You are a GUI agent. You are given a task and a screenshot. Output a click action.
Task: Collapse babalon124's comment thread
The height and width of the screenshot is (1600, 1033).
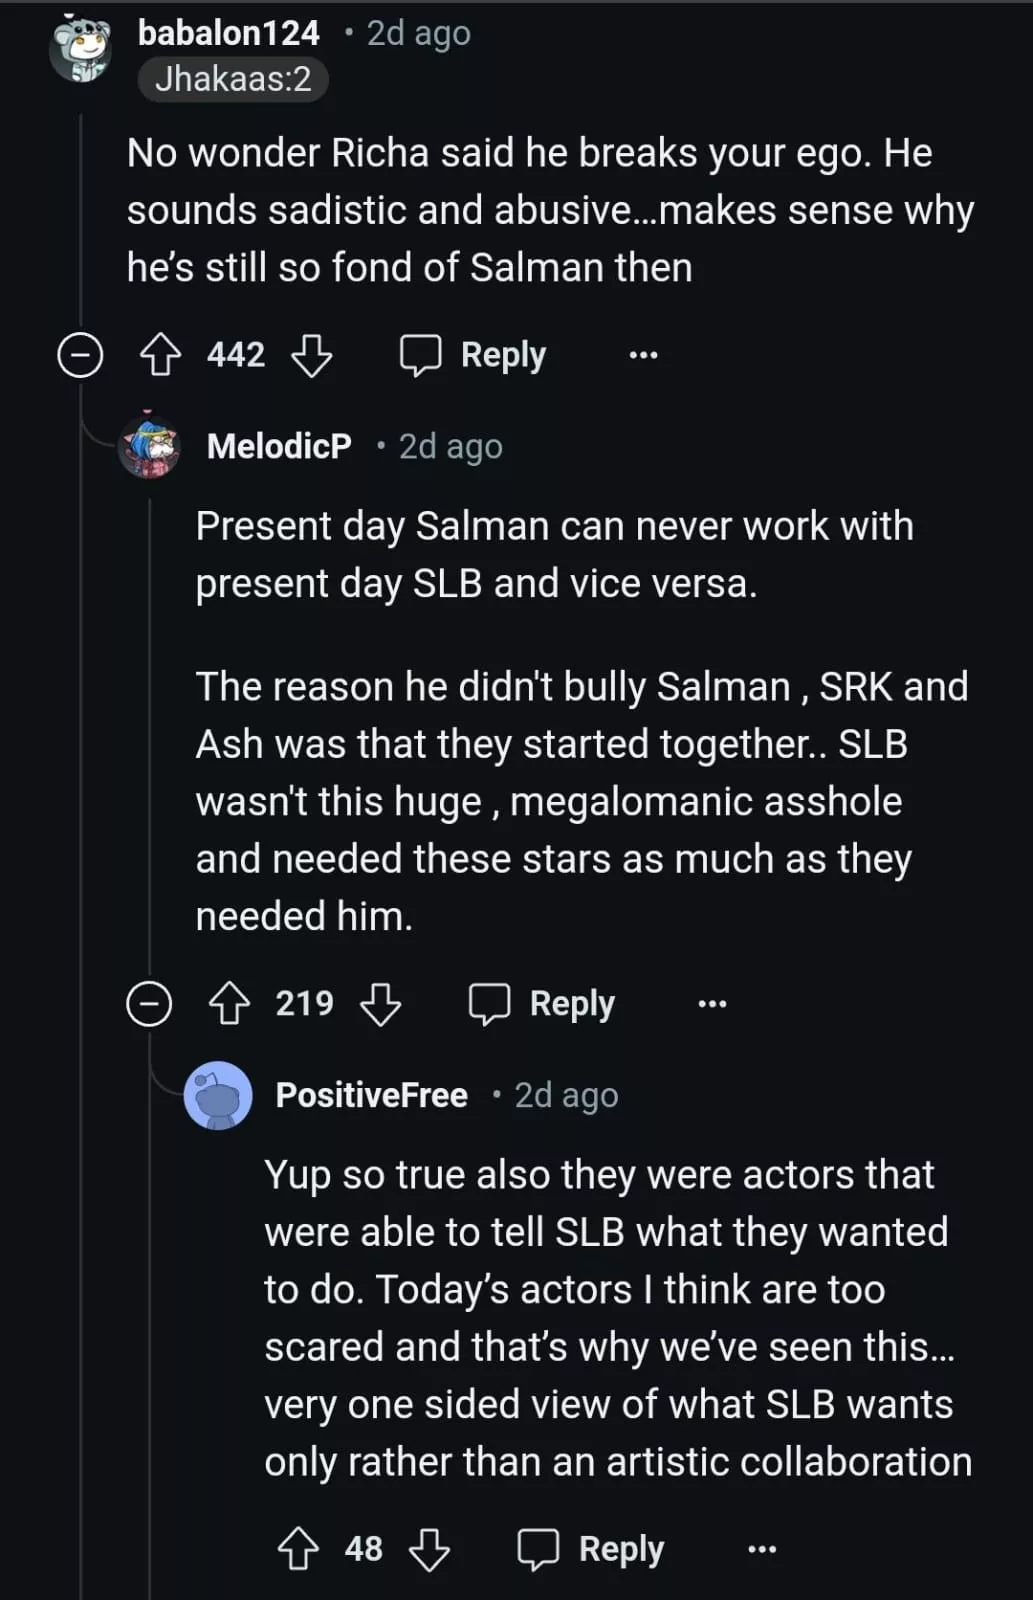coord(80,355)
